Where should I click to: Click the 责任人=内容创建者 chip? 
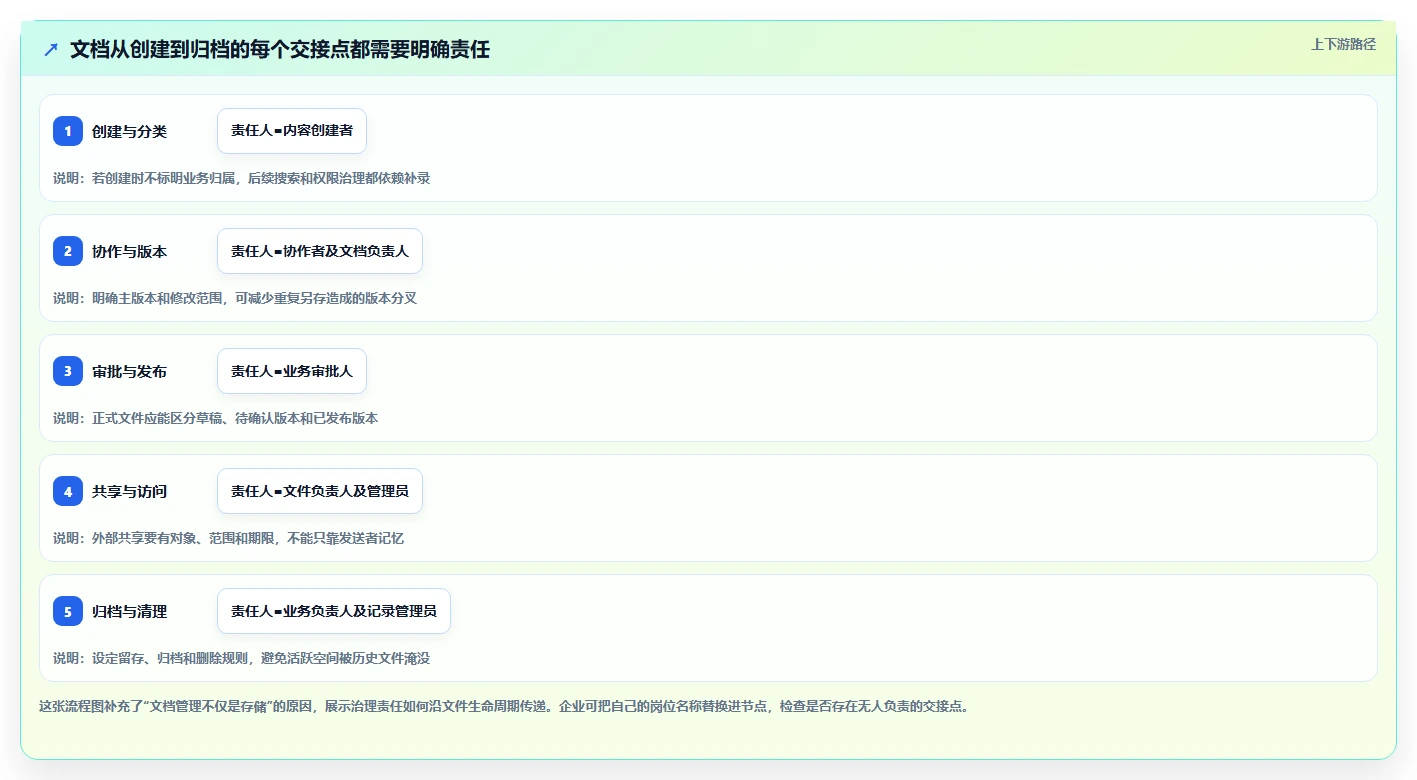(292, 131)
